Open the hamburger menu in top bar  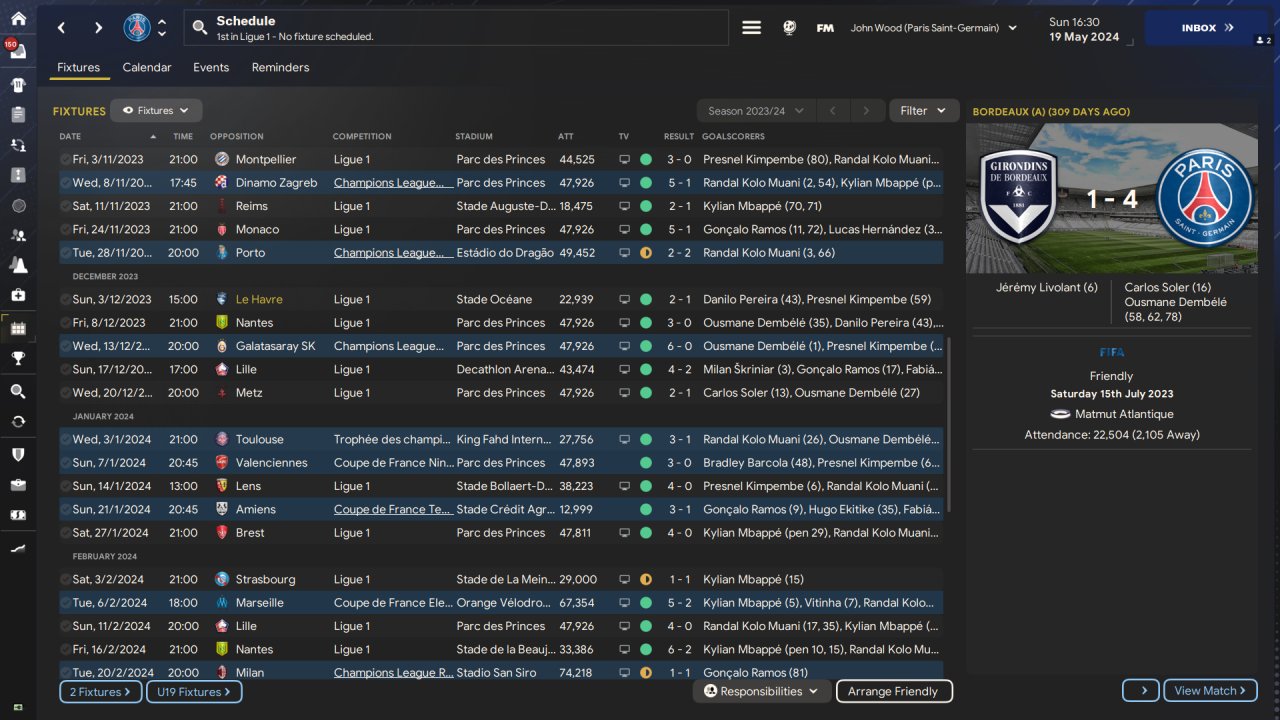tap(751, 28)
